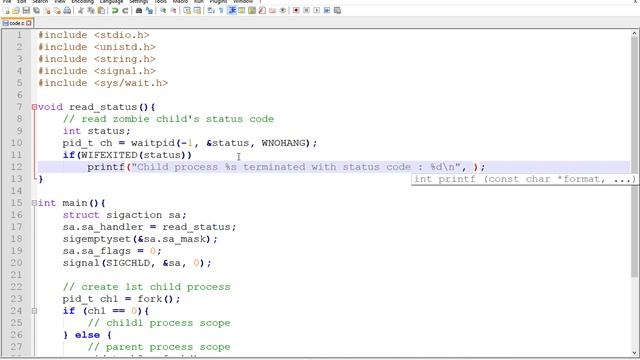Viewport: 640px width, 360px height.
Task: Click the printf calltip tooltip
Action: click(x=524, y=179)
